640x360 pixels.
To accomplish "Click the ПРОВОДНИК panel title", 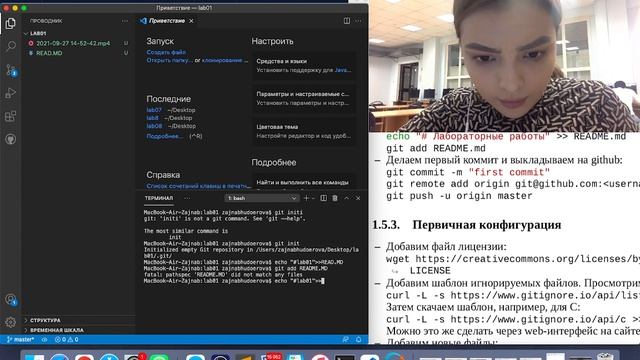I will (x=46, y=21).
